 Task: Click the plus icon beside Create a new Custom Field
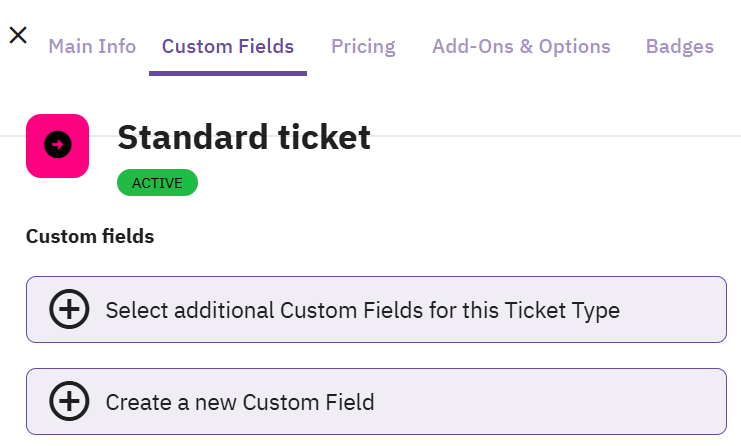[69, 402]
